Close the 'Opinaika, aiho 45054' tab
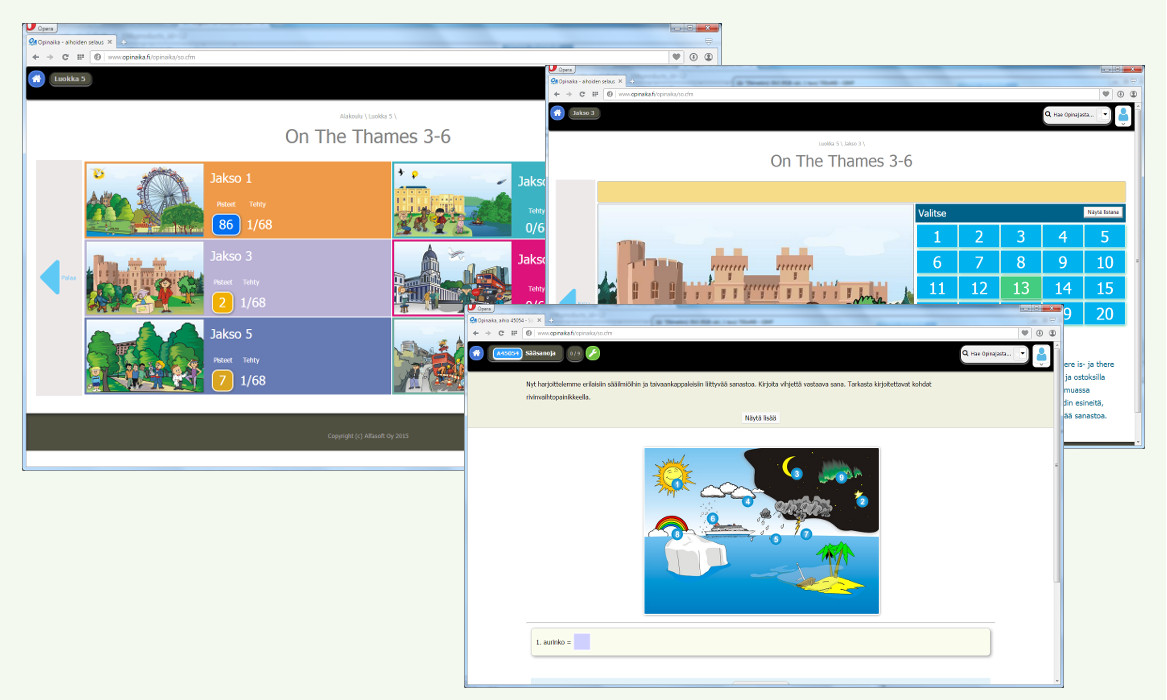This screenshot has height=700, width=1167. coord(539,320)
